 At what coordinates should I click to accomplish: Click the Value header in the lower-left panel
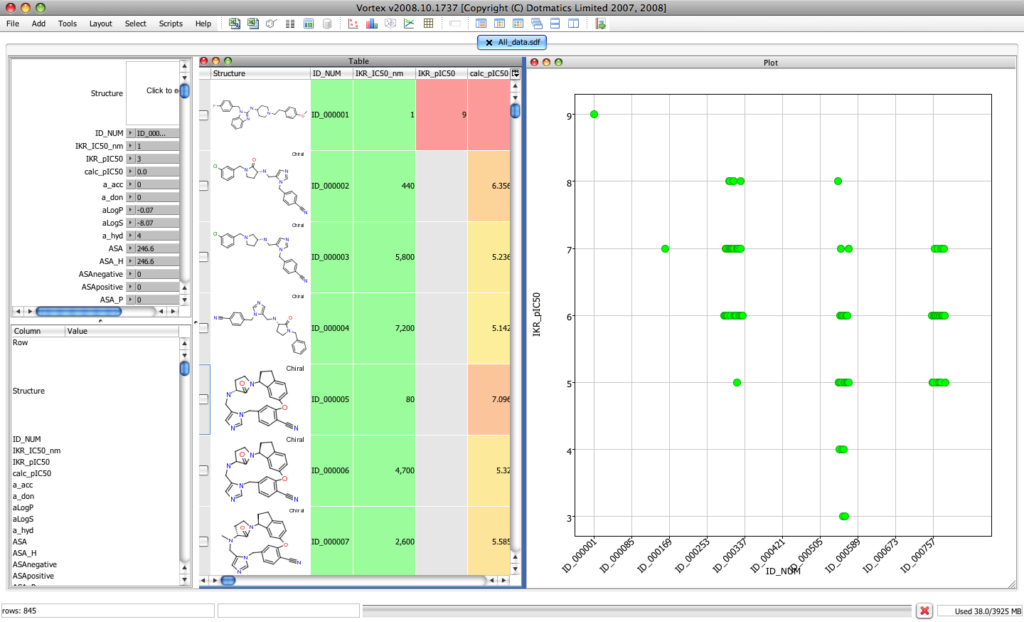click(121, 331)
